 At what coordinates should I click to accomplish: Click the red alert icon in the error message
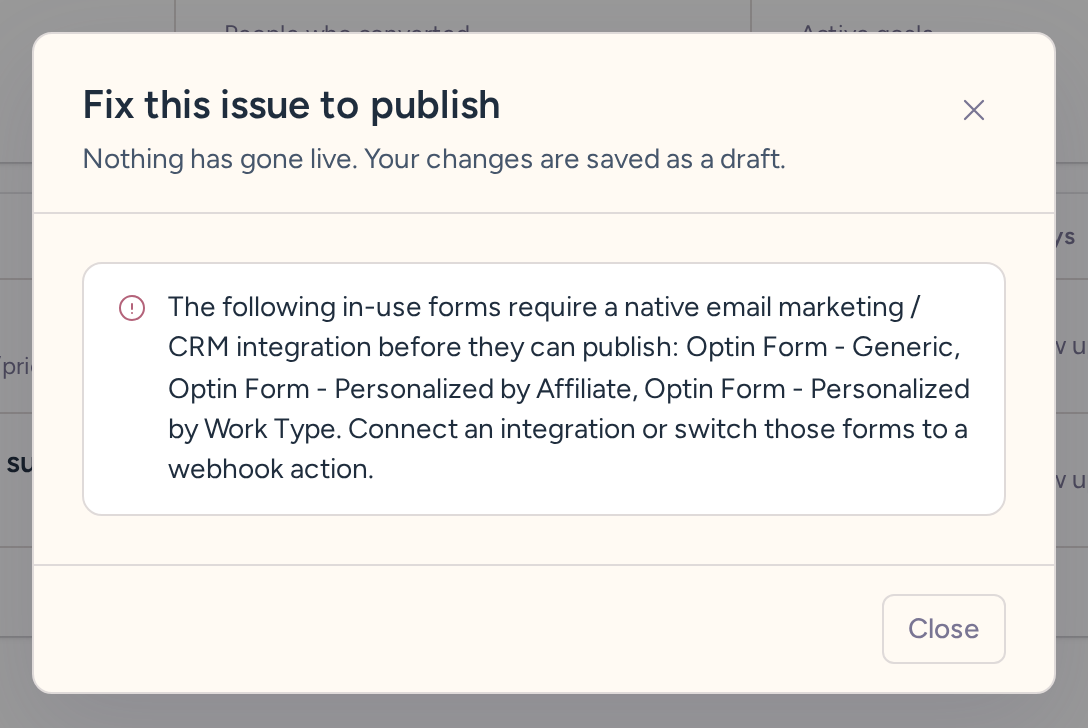[132, 307]
